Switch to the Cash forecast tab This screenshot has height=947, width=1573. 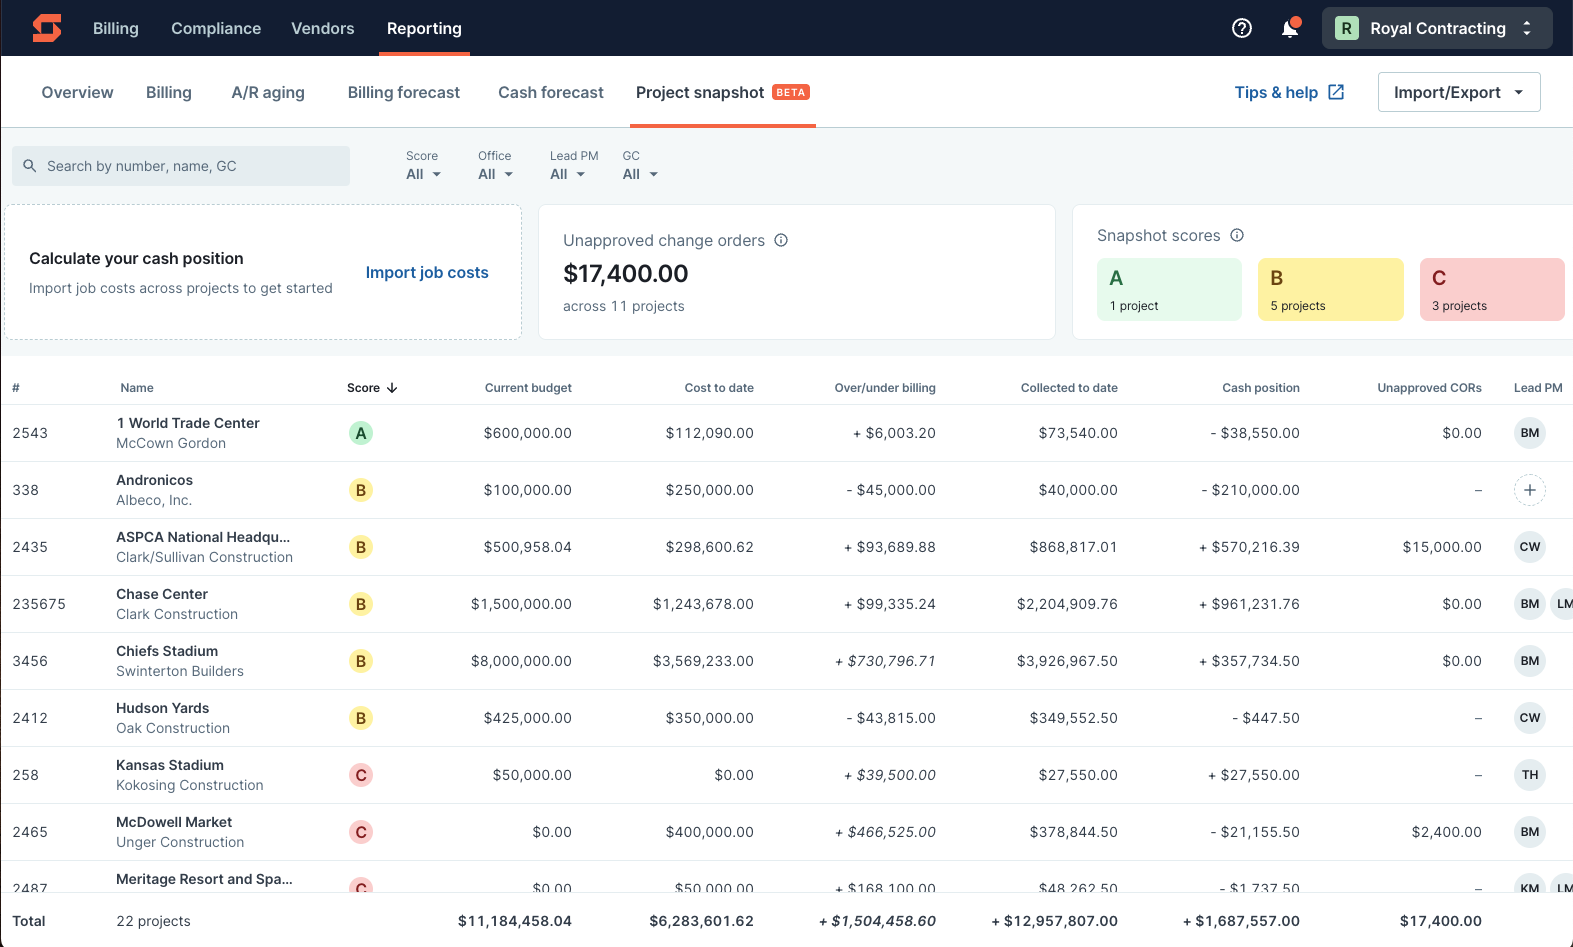click(x=551, y=92)
